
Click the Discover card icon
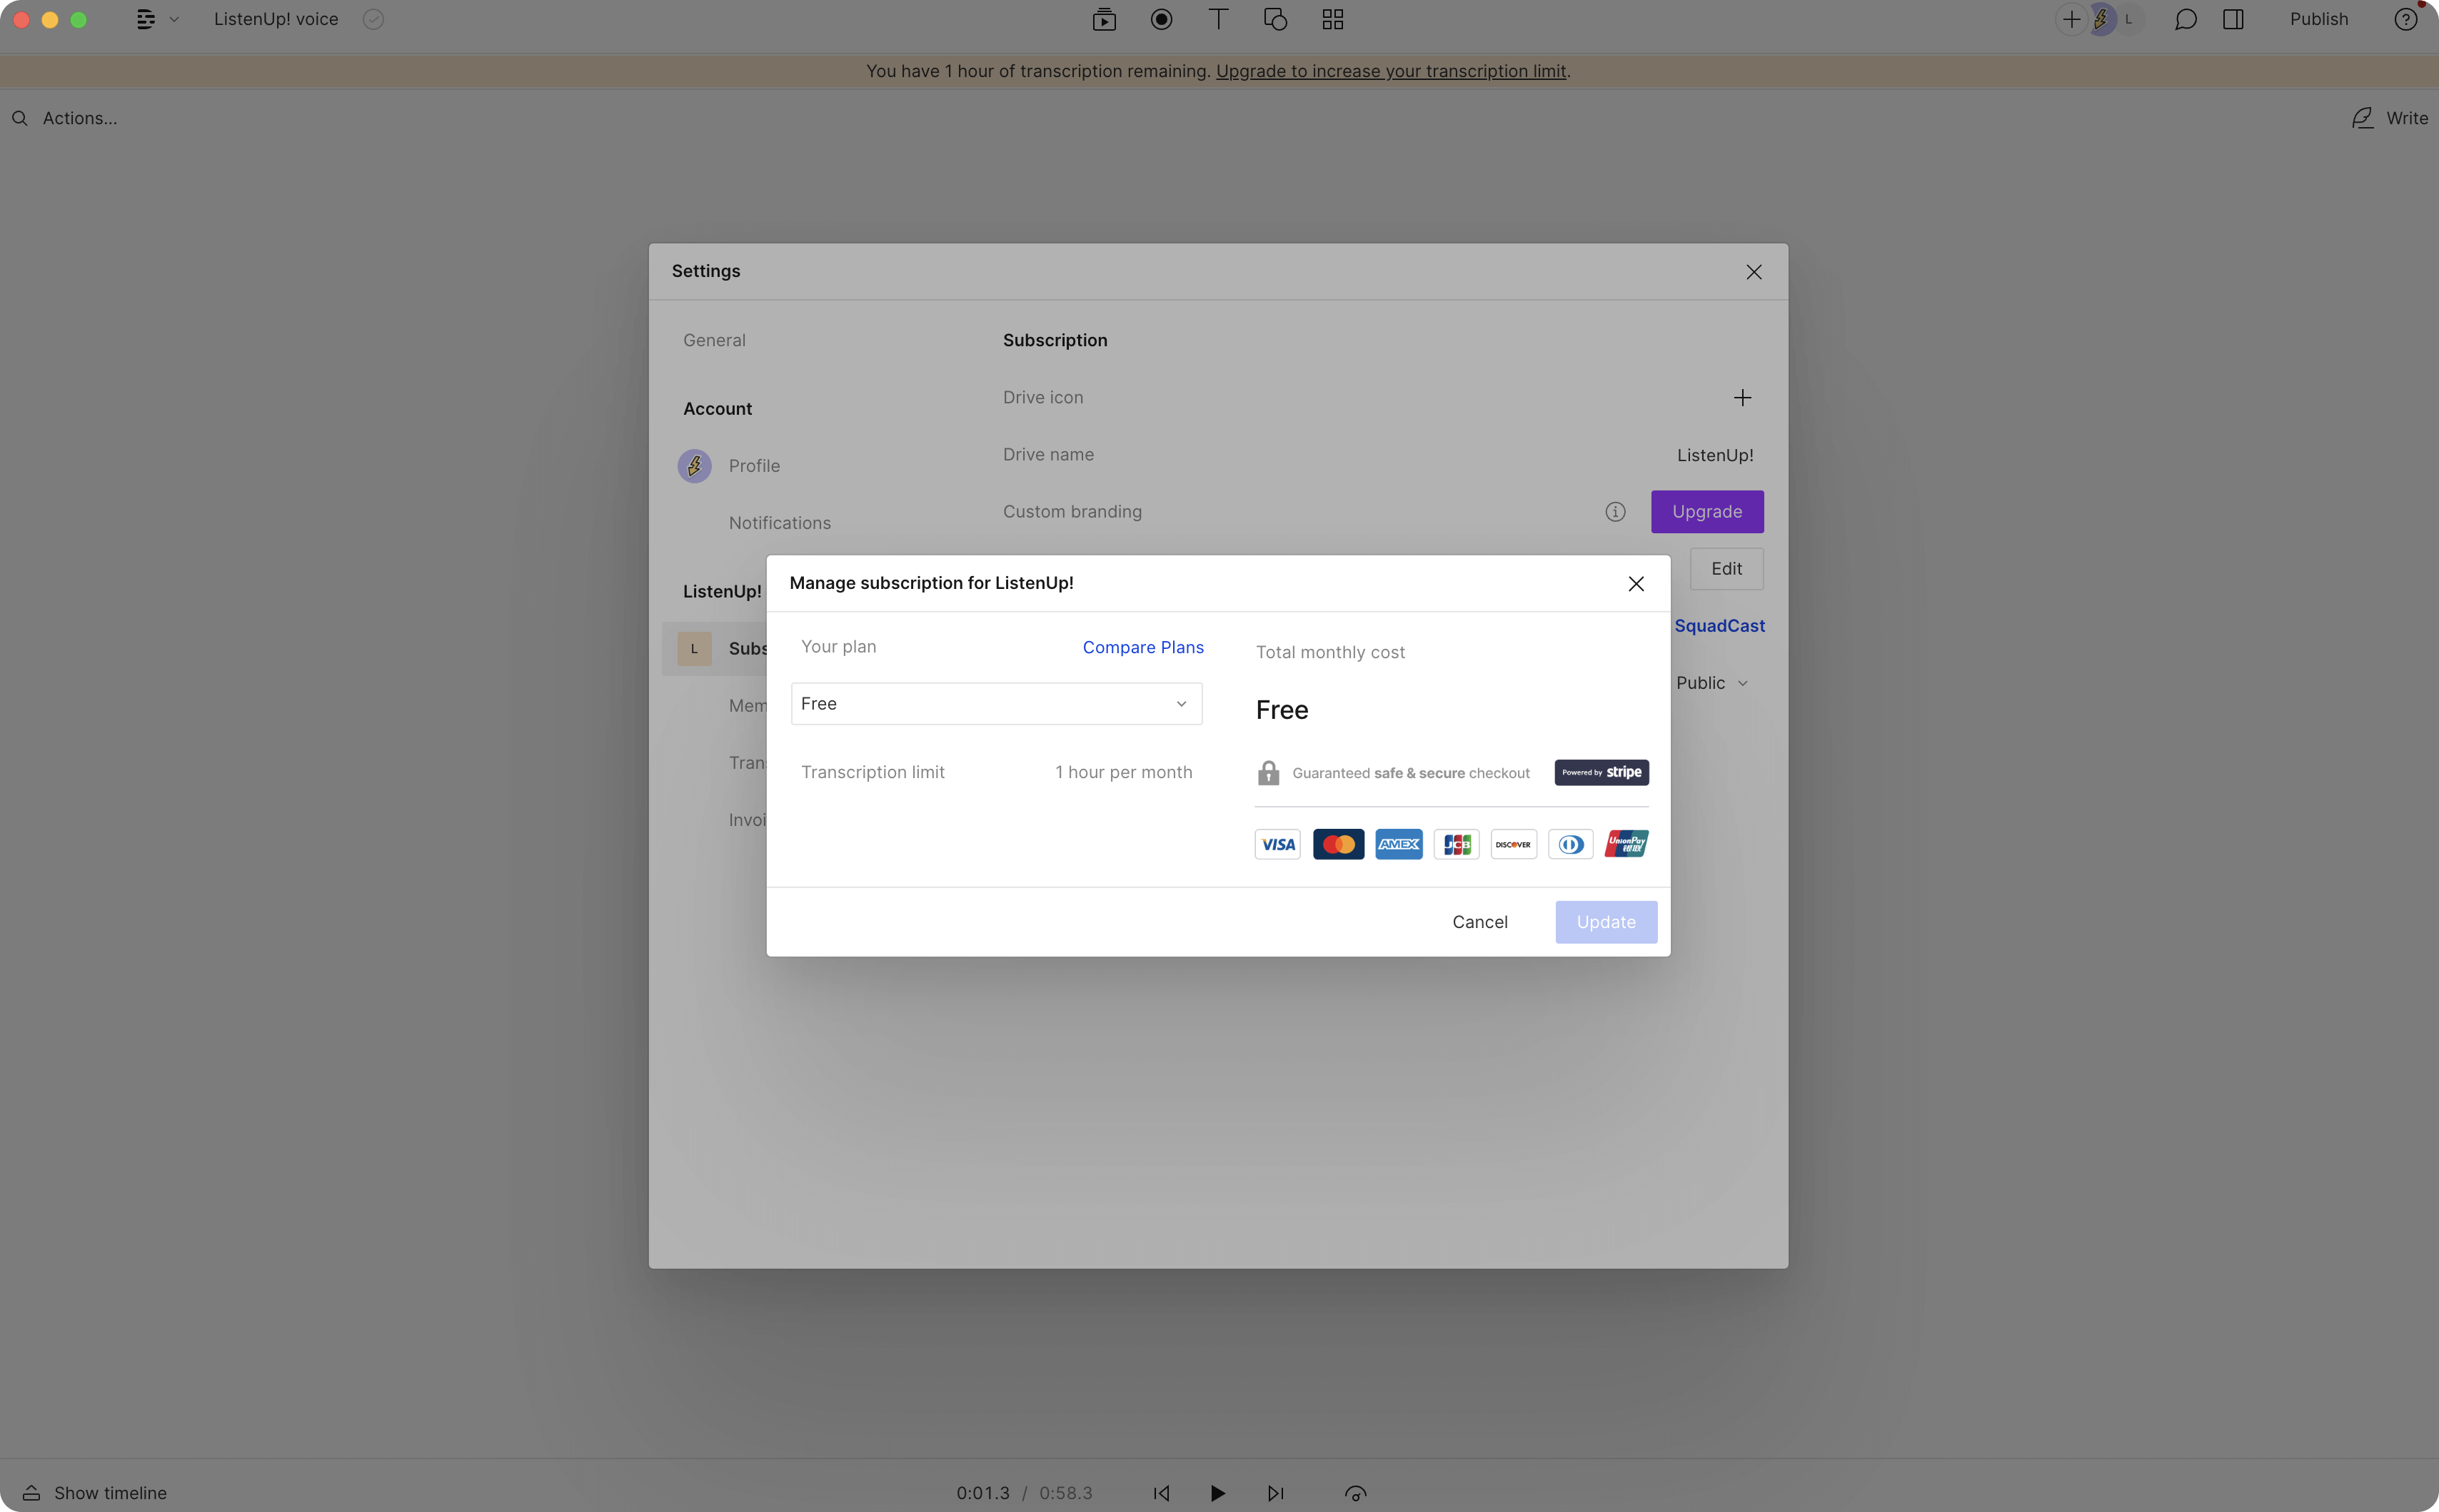click(x=1513, y=844)
